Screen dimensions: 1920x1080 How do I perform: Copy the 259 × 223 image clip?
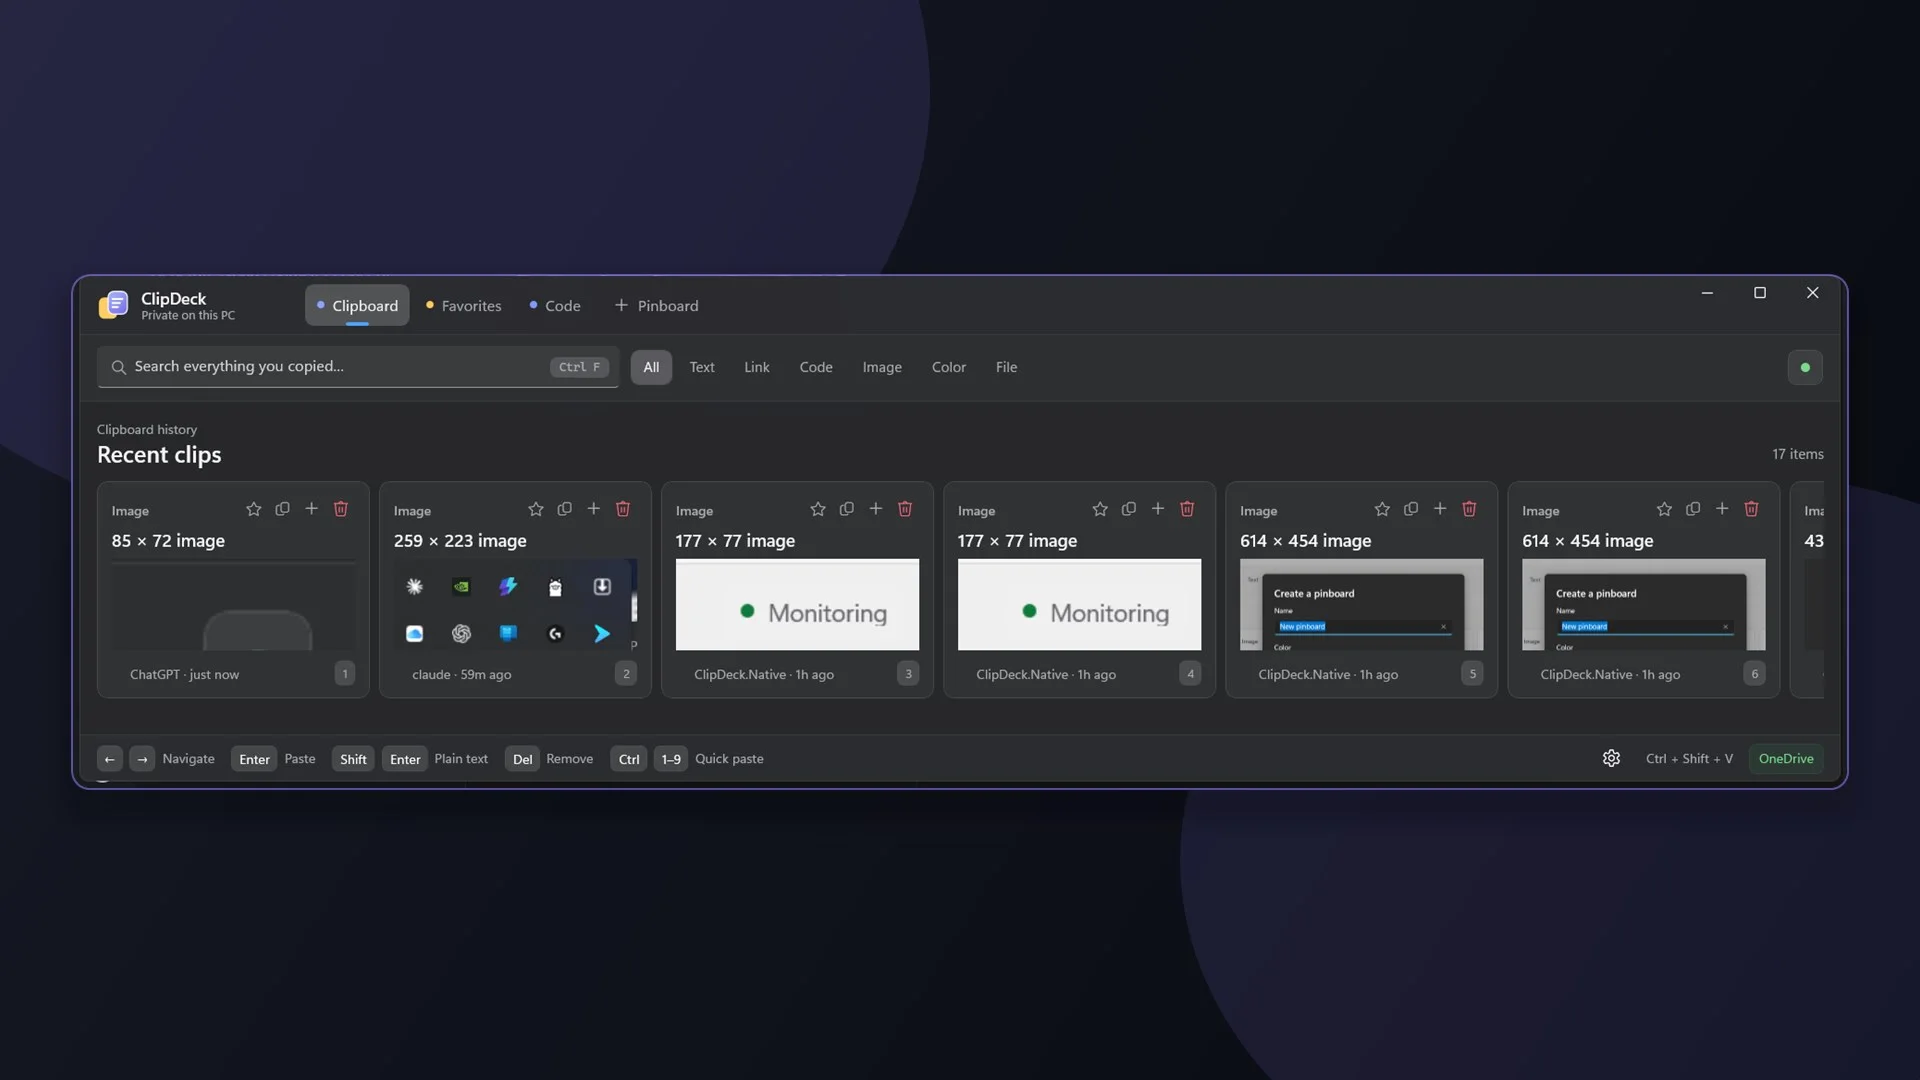[564, 509]
